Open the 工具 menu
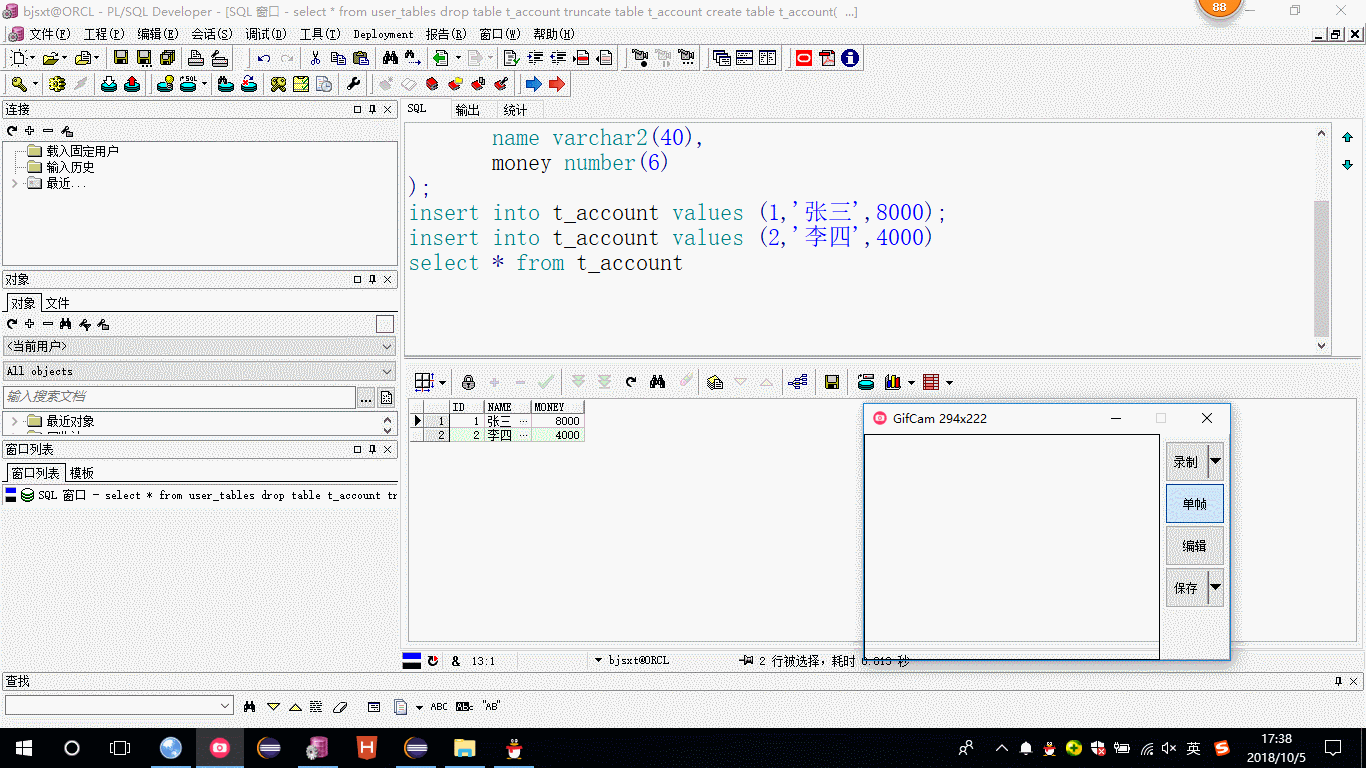1366x768 pixels. coord(320,34)
